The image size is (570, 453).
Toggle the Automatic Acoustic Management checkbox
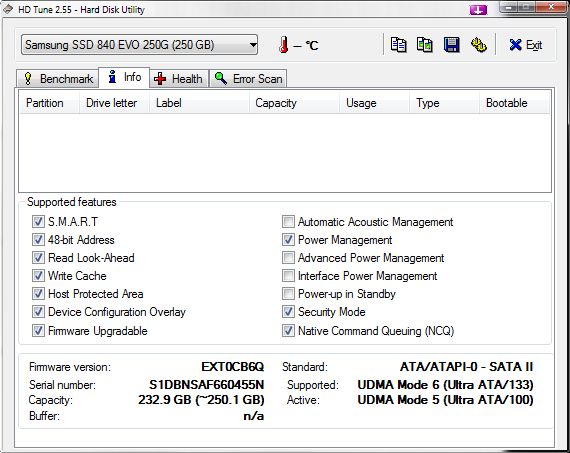point(288,221)
